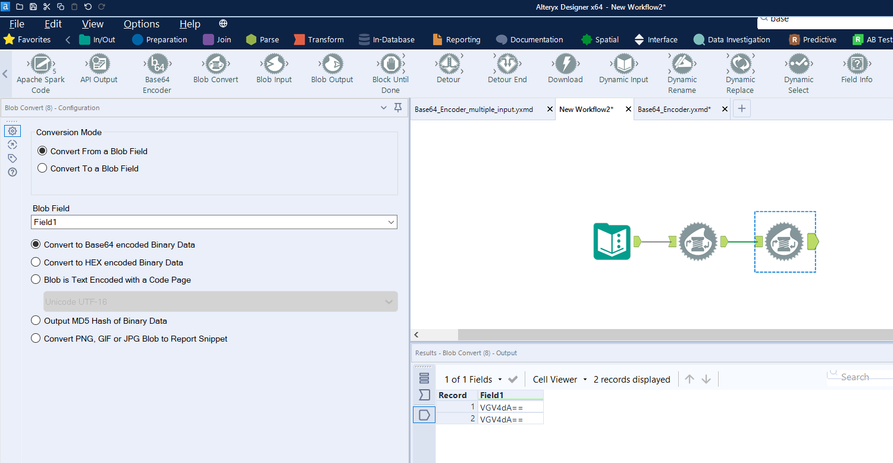Open the Blob Field dropdown showing Field1

(214, 222)
